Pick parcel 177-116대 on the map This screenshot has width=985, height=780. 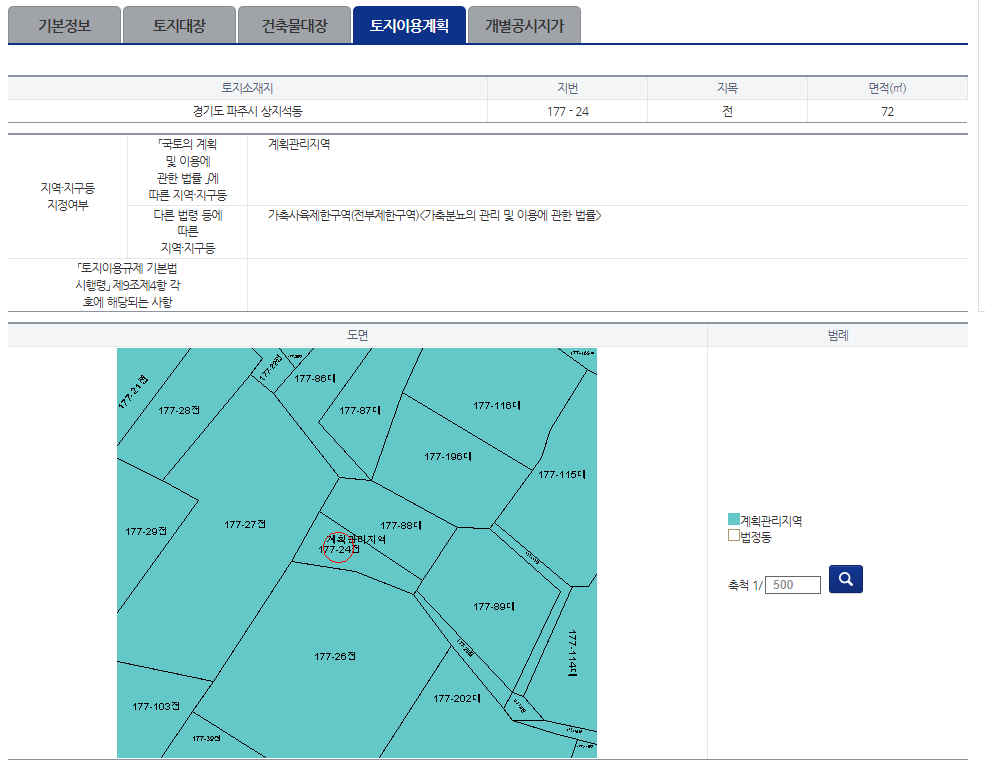pos(497,405)
